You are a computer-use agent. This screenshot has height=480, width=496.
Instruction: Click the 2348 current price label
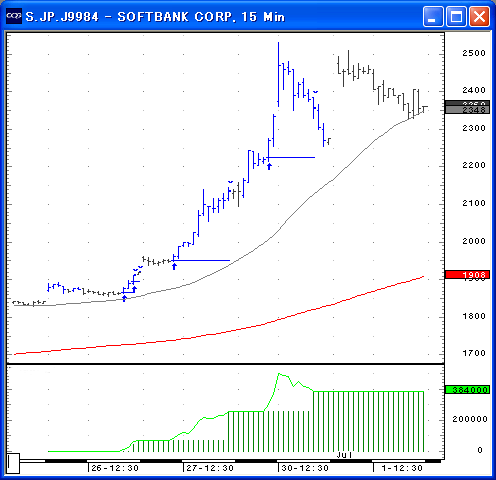[x=467, y=110]
